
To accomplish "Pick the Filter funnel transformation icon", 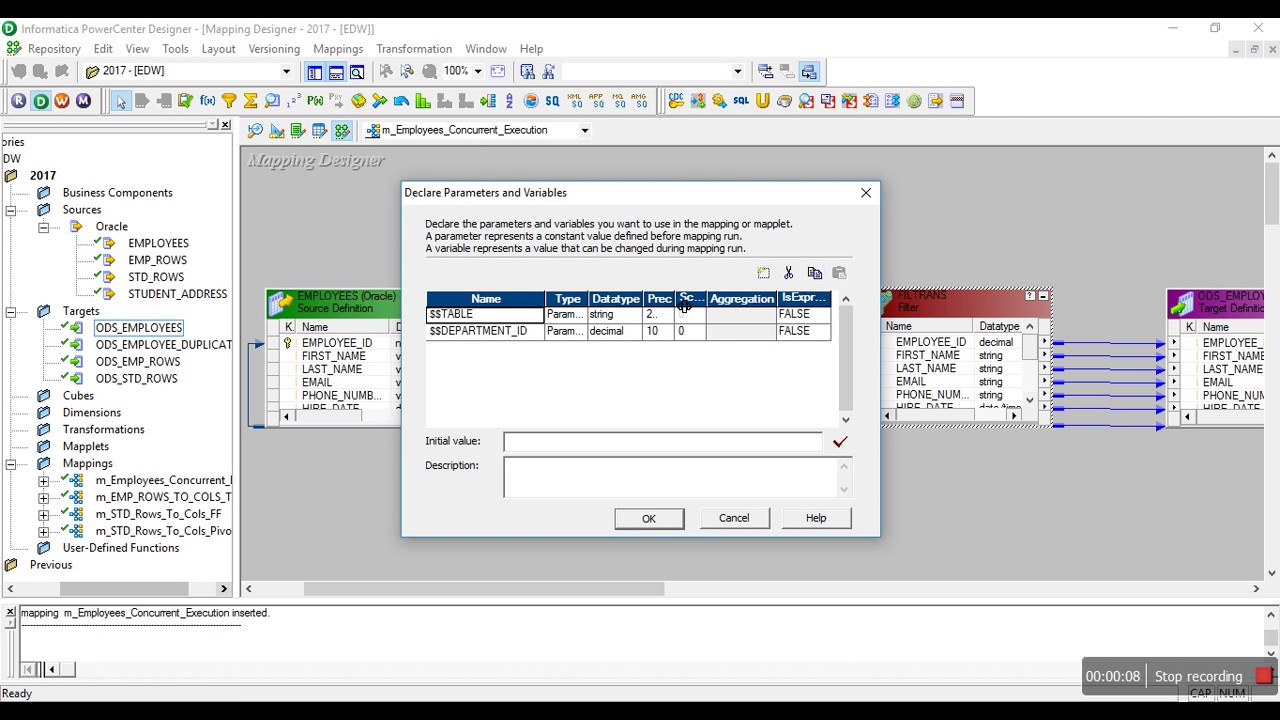I will point(229,101).
